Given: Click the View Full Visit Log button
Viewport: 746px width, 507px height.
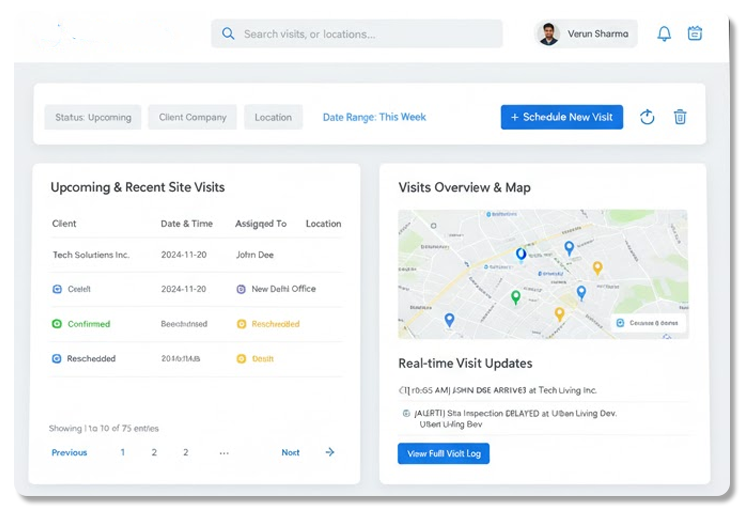Looking at the screenshot, I should (x=443, y=454).
